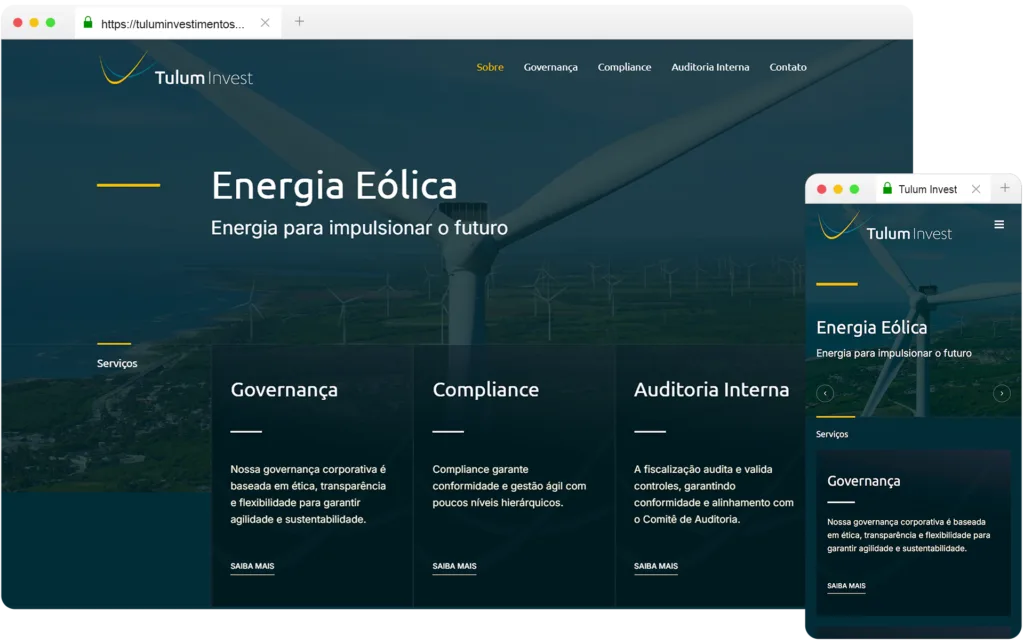Click SAIBA MAIS in mobile Governança card
This screenshot has height=643, width=1024.
coord(846,586)
